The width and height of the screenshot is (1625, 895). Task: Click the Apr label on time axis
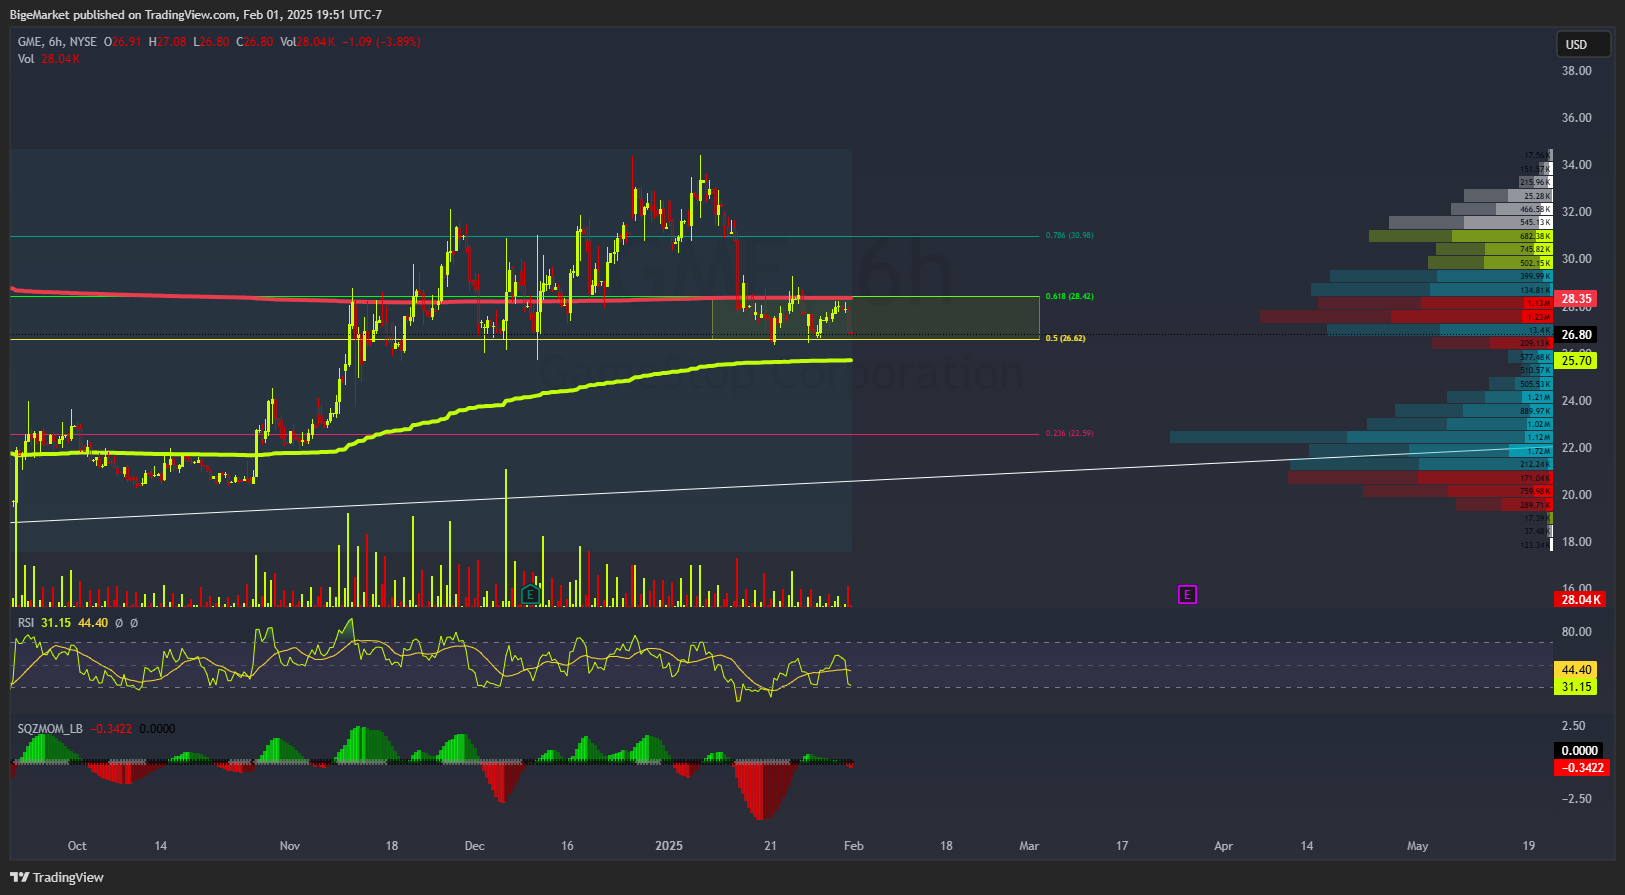tap(1224, 846)
